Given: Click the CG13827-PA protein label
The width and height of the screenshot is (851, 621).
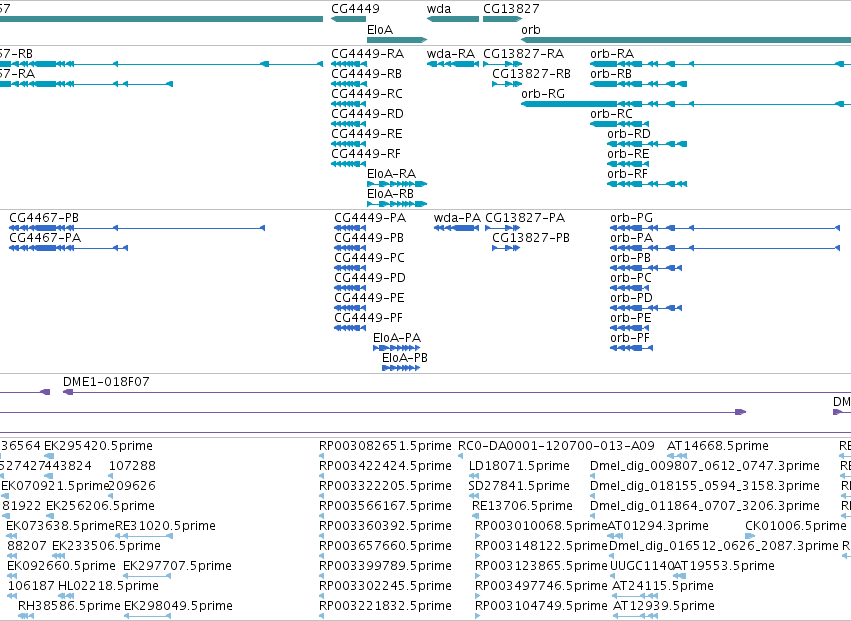Looking at the screenshot, I should click(x=525, y=218).
